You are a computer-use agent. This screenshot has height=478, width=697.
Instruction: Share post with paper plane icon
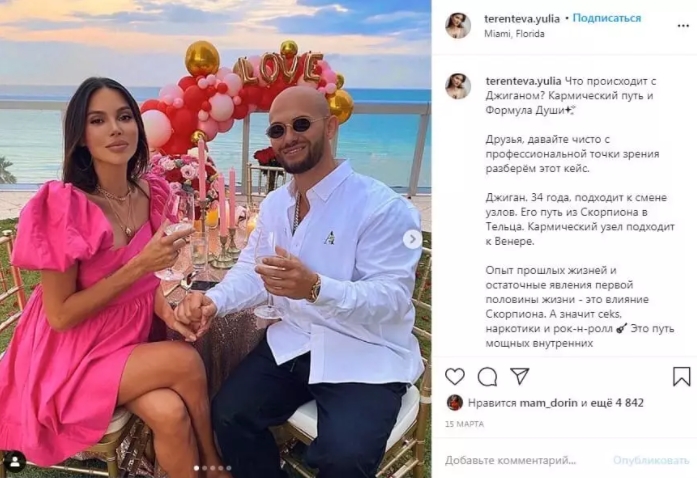(519, 376)
